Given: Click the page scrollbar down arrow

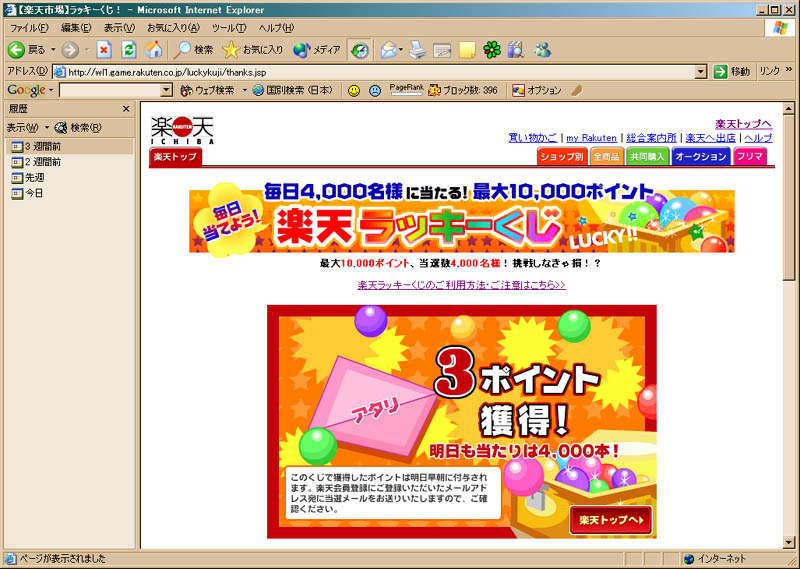Looking at the screenshot, I should (x=789, y=542).
